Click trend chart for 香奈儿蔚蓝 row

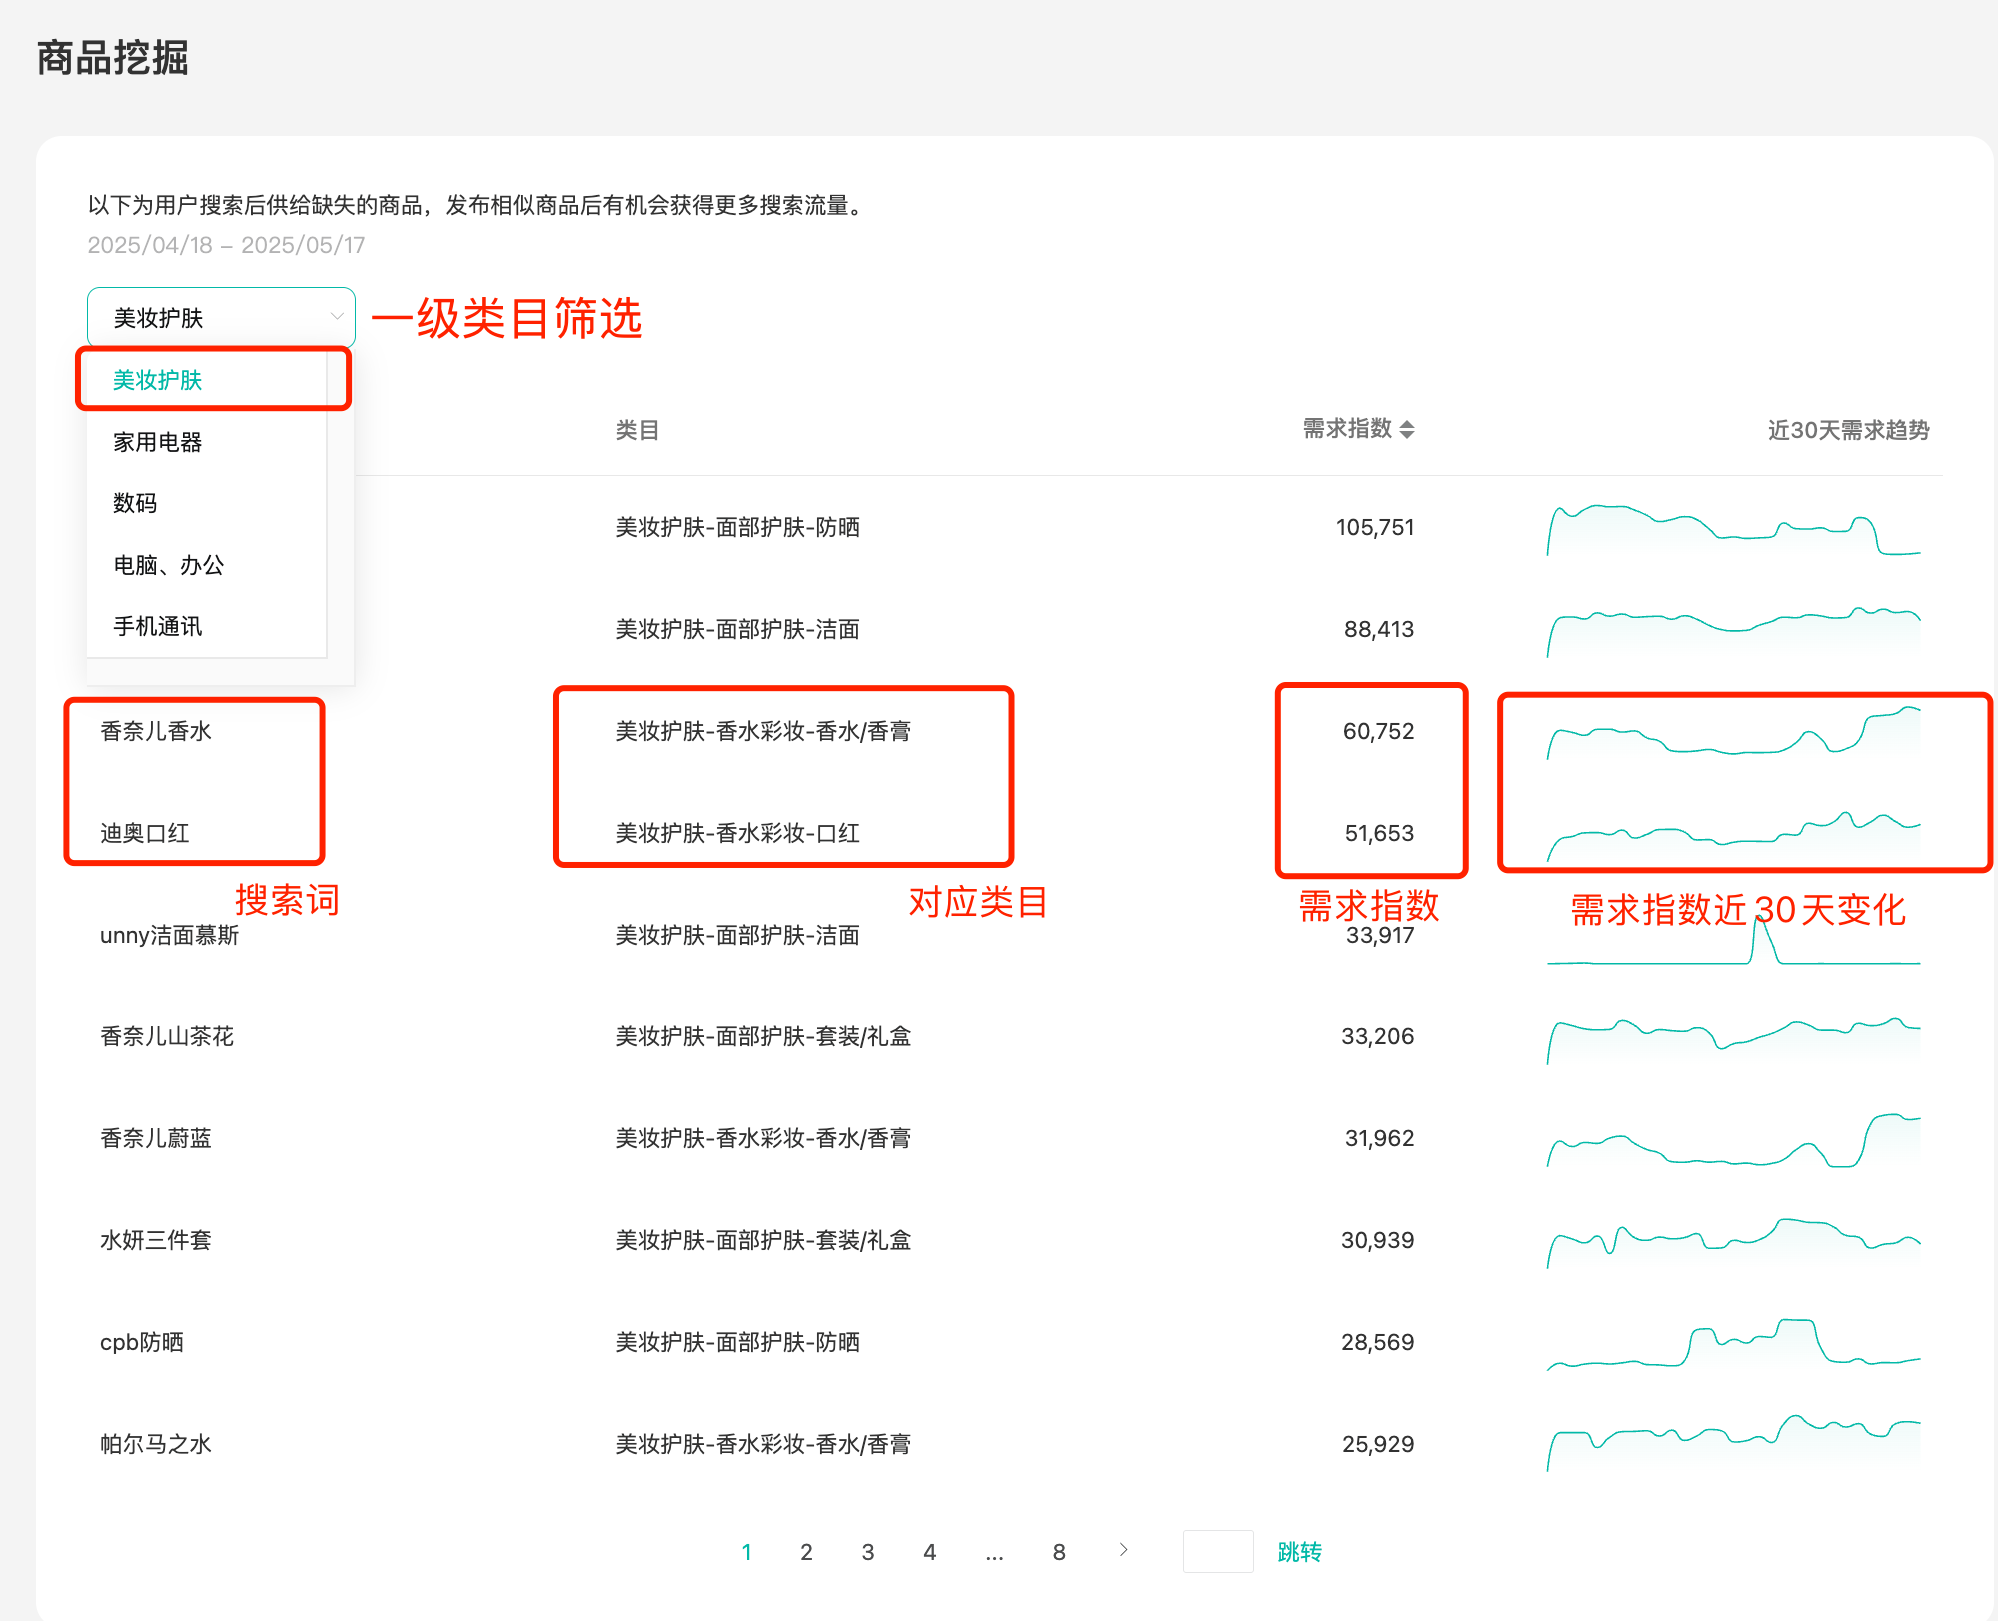pos(1733,1140)
